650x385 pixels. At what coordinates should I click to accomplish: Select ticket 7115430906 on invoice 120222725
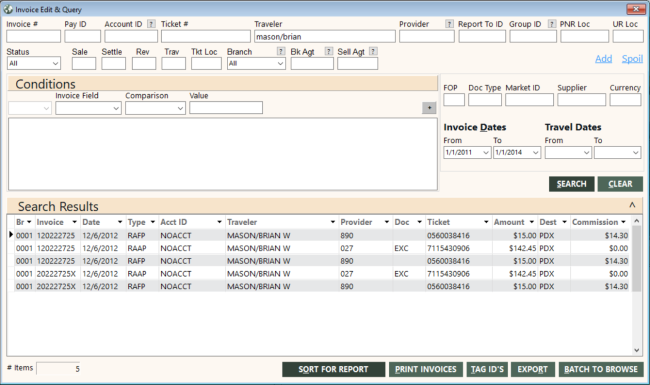(x=449, y=248)
